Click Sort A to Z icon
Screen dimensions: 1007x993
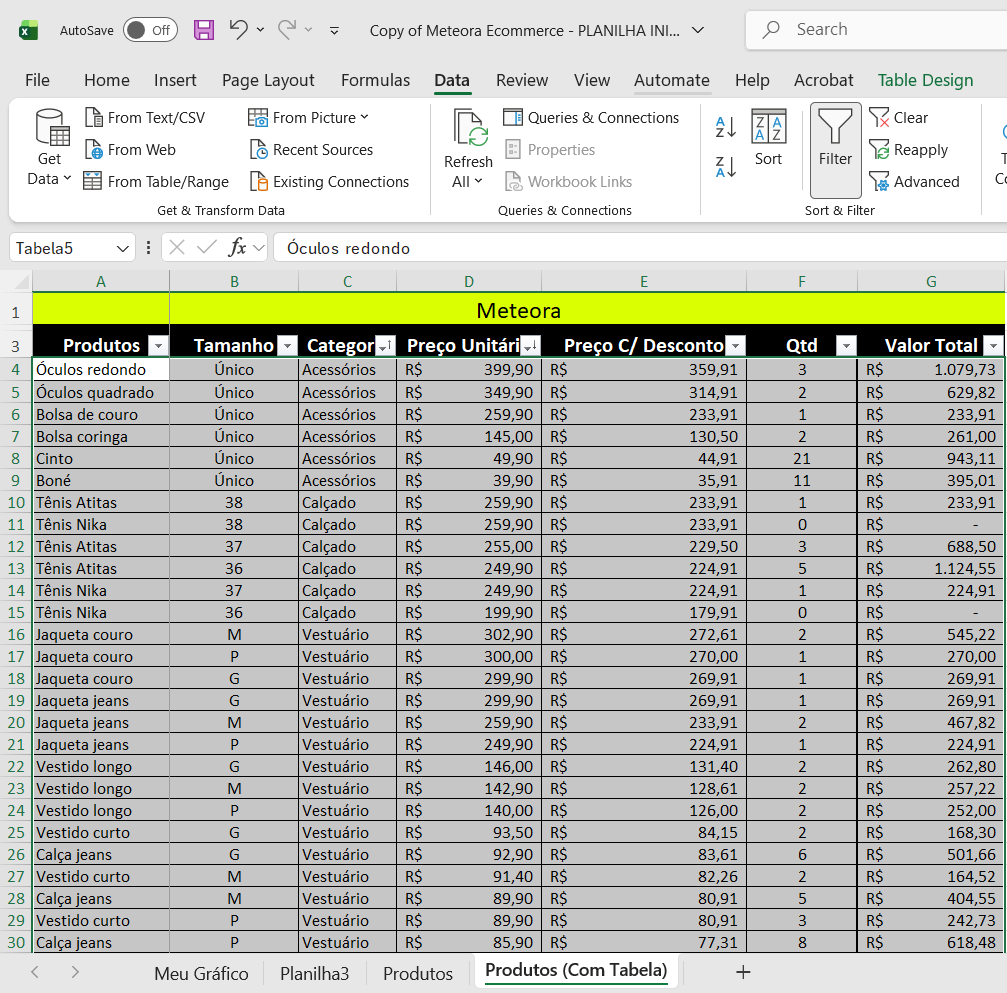(x=726, y=127)
